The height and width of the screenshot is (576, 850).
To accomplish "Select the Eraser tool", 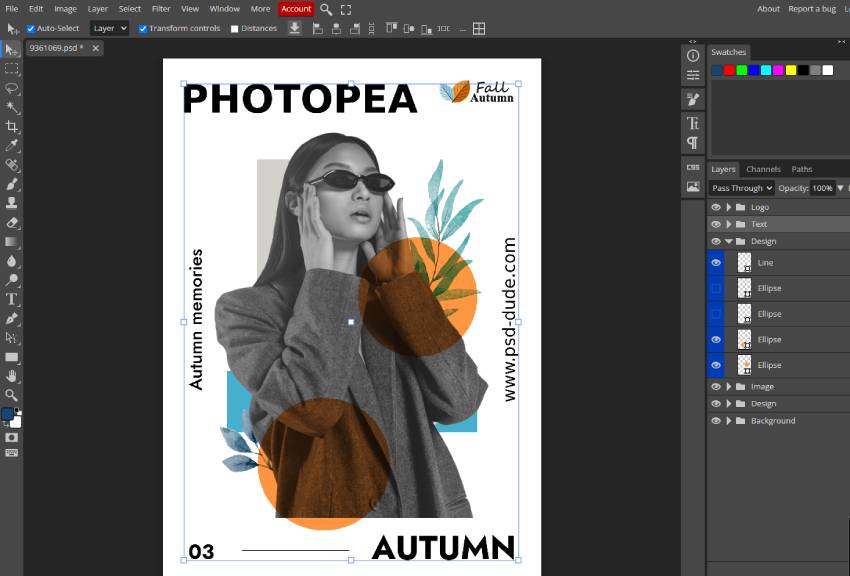I will tap(11, 222).
